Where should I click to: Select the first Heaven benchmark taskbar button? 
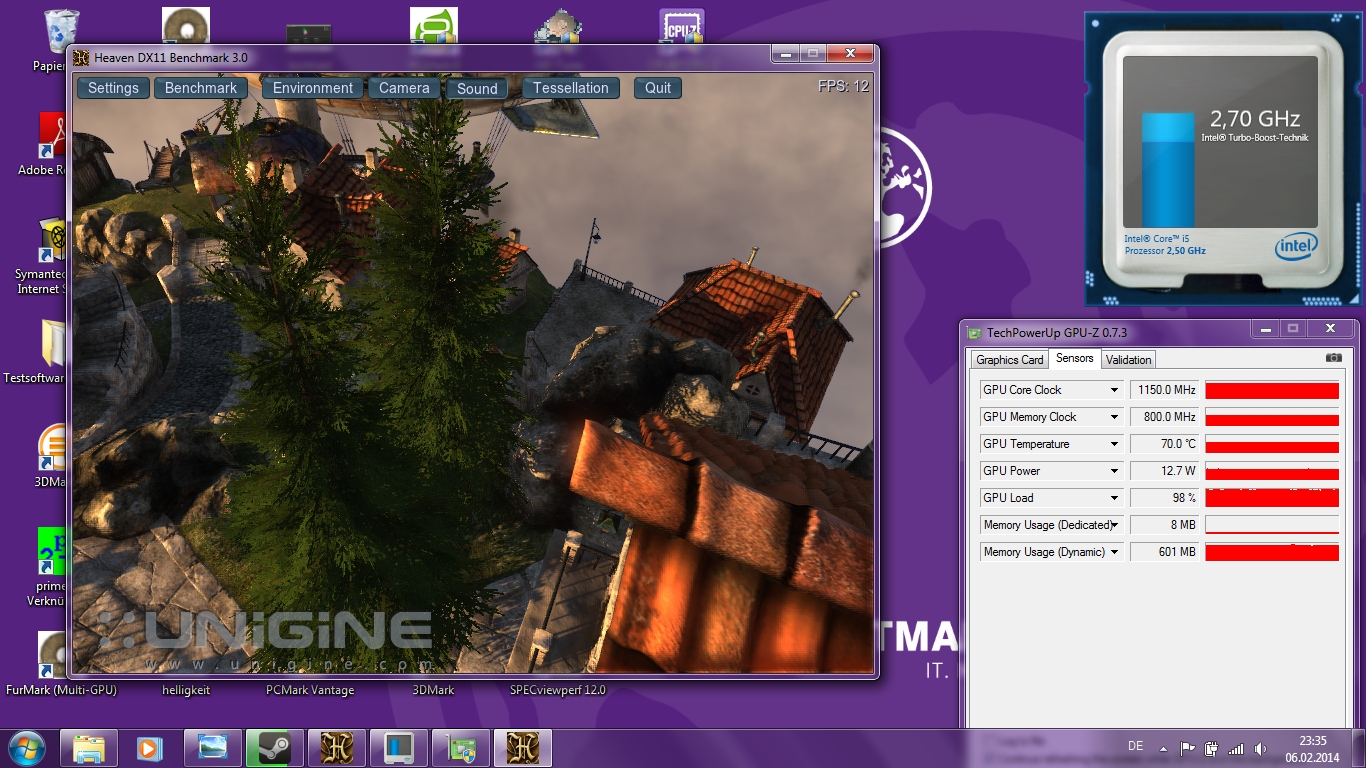(x=336, y=748)
